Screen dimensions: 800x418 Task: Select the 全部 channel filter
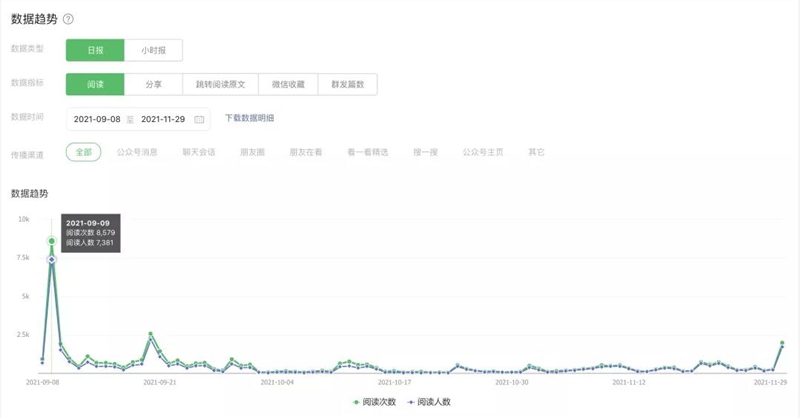point(84,152)
